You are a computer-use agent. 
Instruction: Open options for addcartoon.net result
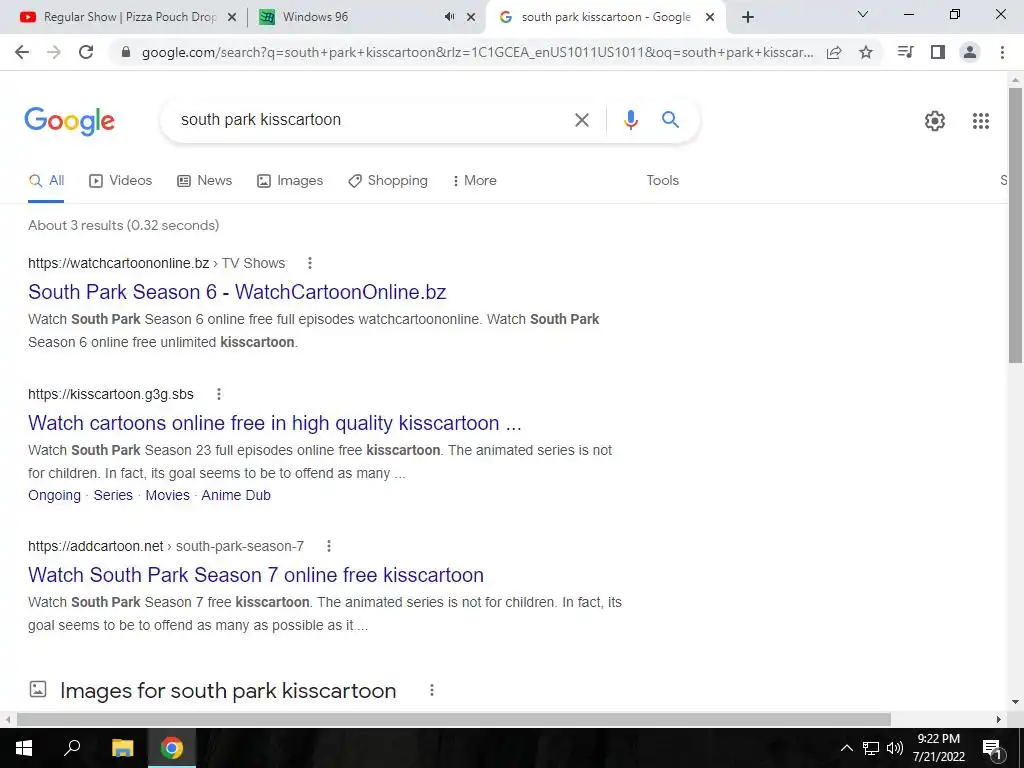click(328, 545)
